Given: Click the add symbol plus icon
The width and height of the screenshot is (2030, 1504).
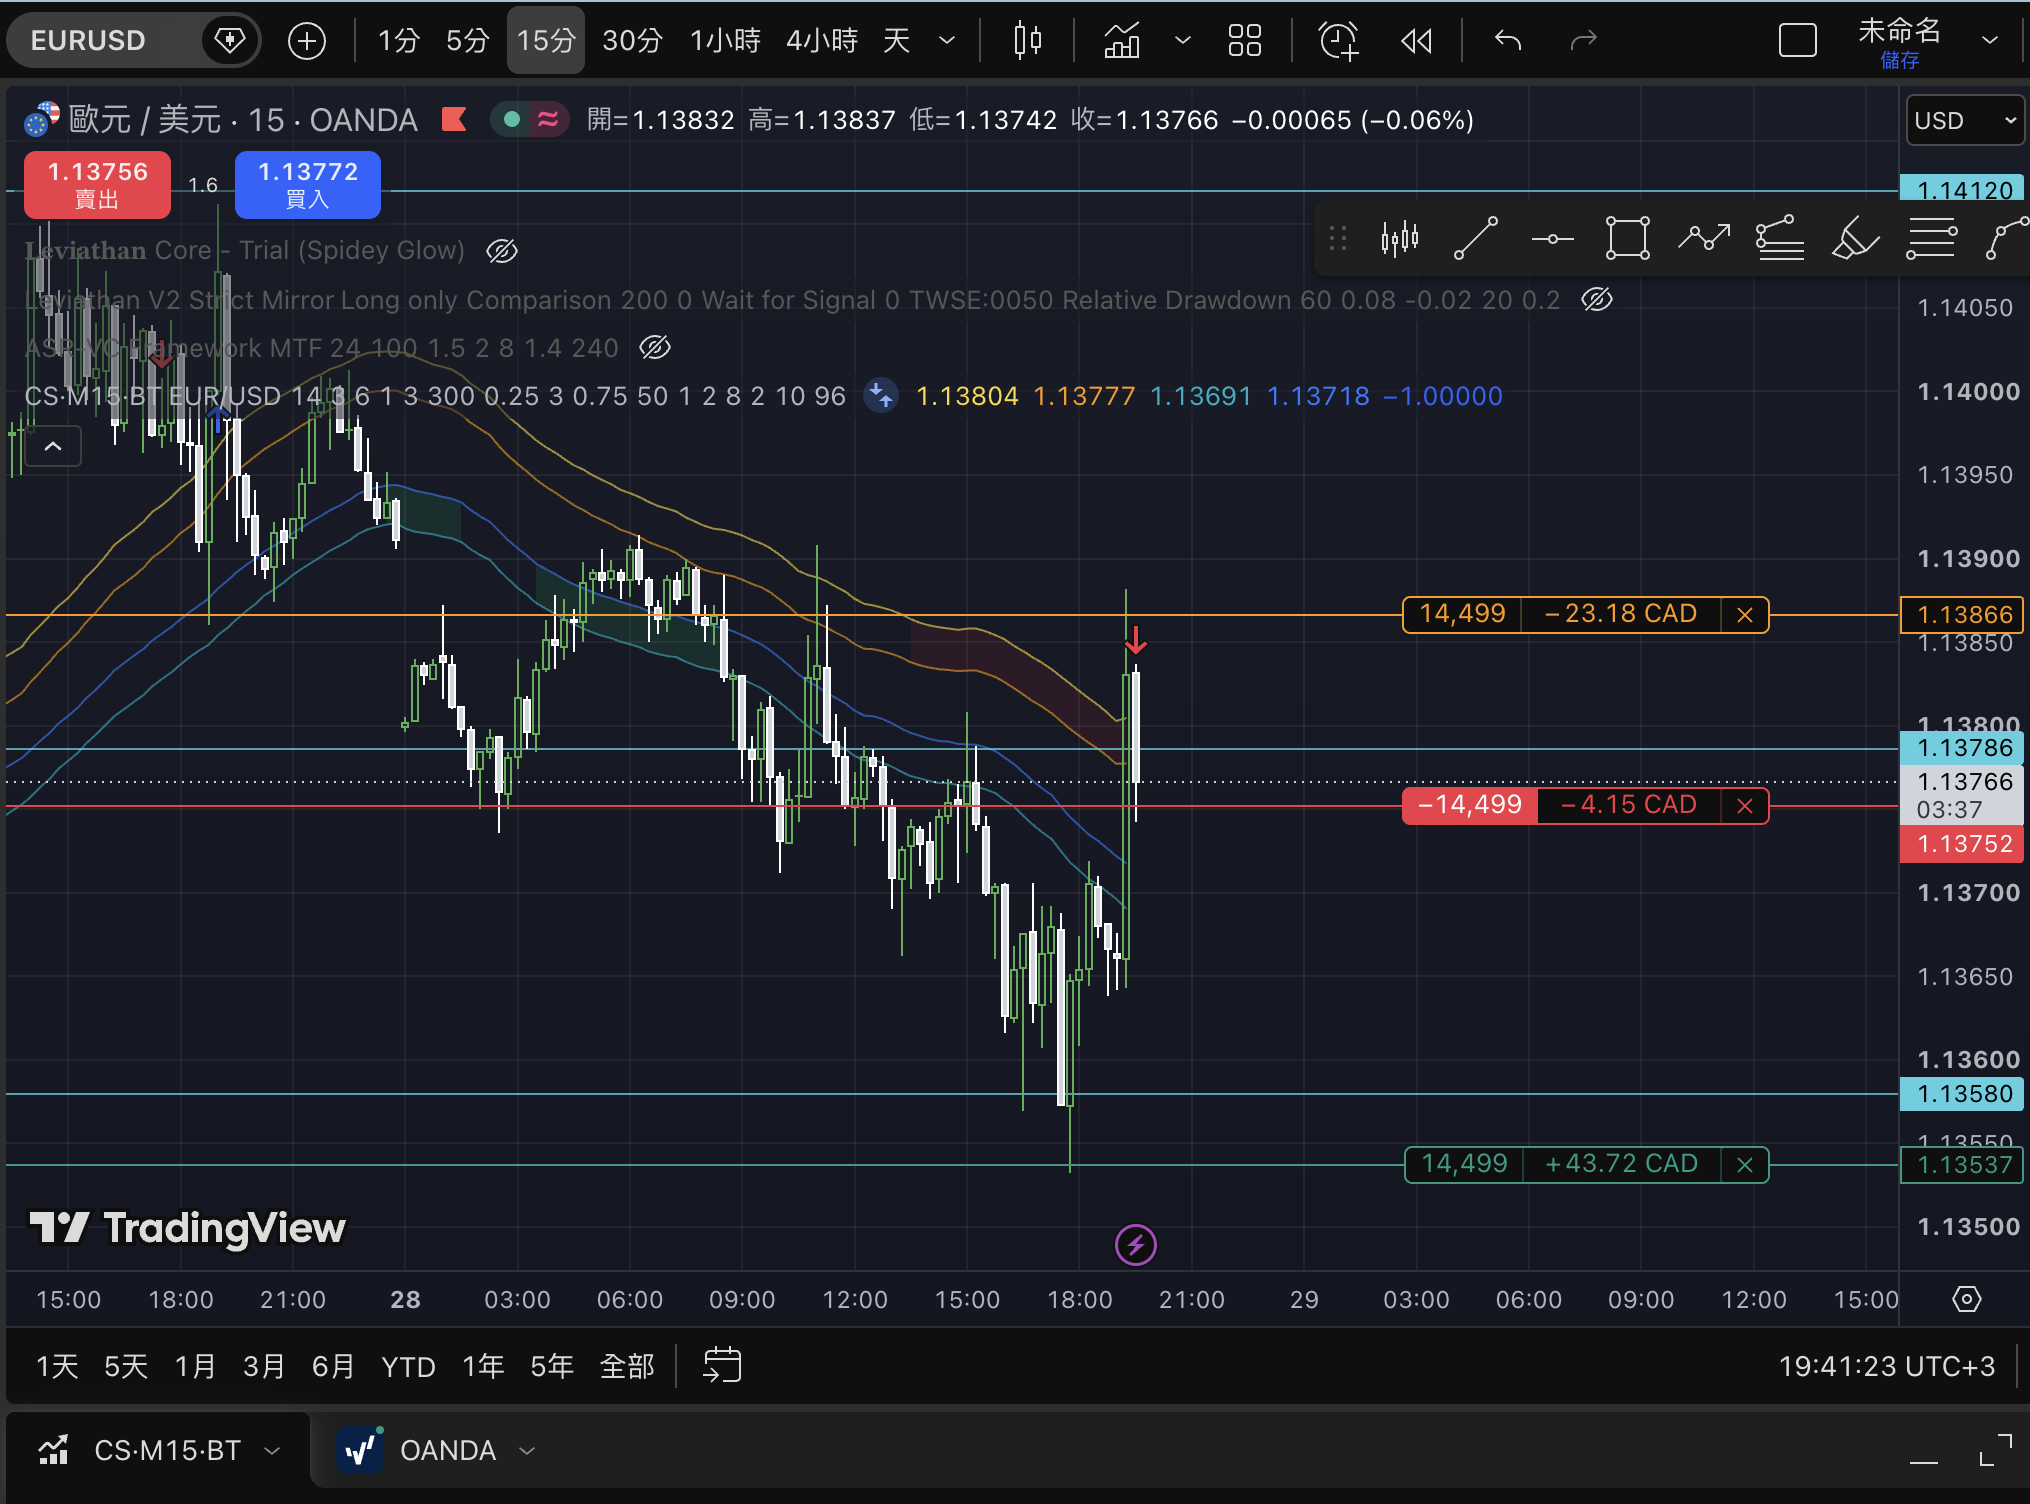Looking at the screenshot, I should pyautogui.click(x=307, y=41).
